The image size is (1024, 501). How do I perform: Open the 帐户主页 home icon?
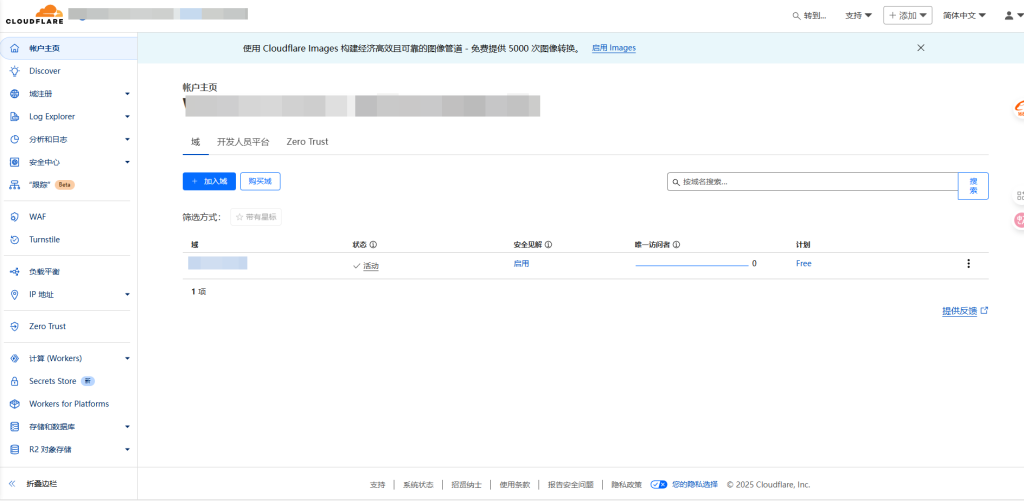[x=15, y=48]
